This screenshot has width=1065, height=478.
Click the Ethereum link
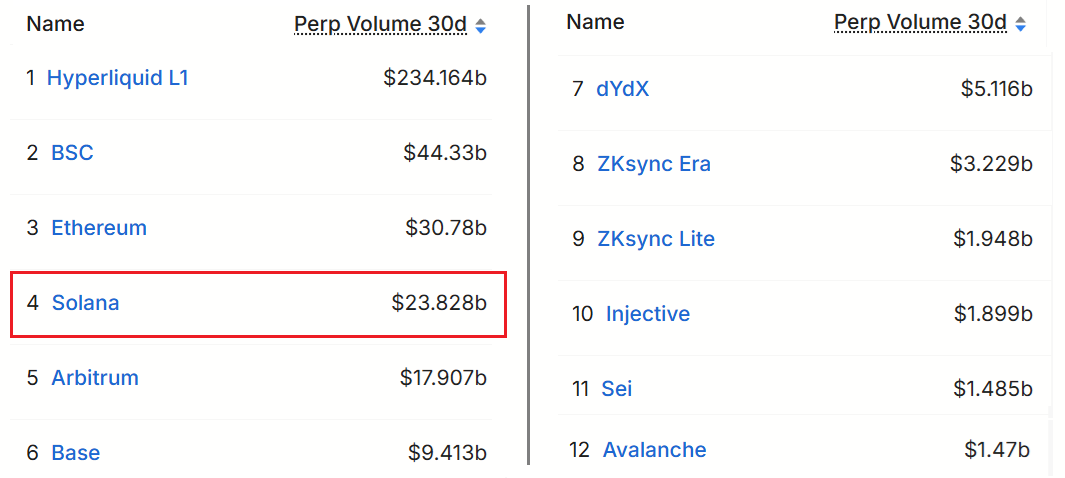point(99,228)
